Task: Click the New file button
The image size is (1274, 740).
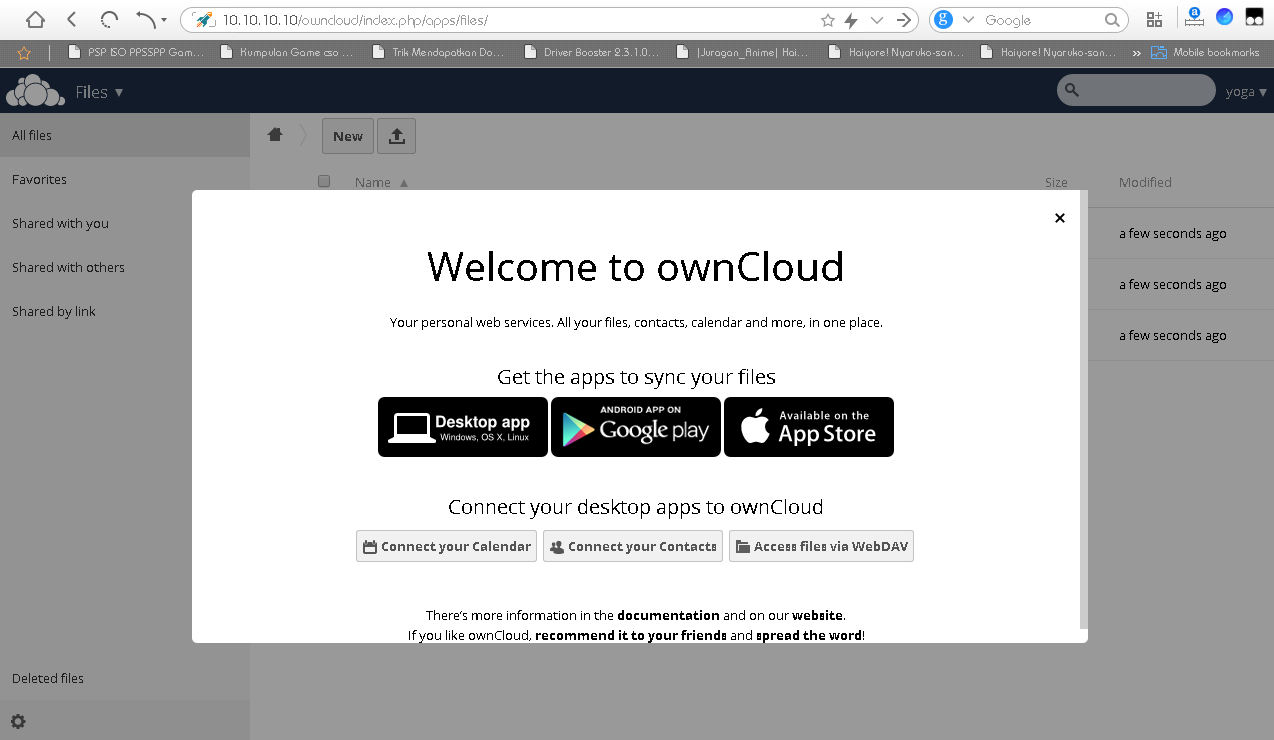Action: pyautogui.click(x=348, y=136)
